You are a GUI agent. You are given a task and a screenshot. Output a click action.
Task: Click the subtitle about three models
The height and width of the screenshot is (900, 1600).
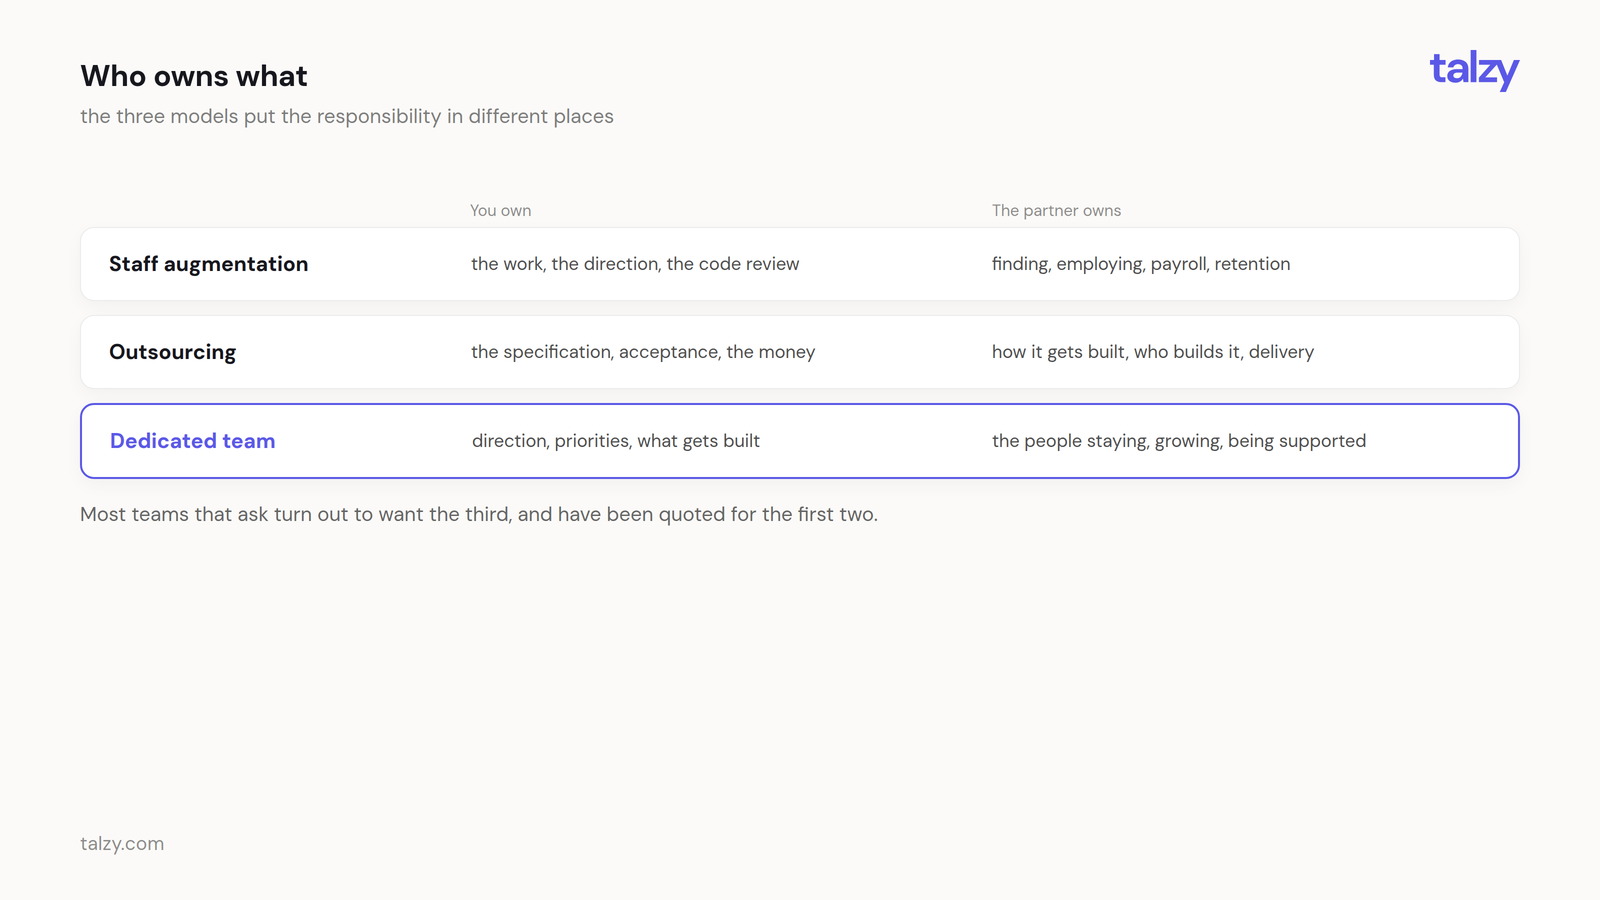click(347, 116)
